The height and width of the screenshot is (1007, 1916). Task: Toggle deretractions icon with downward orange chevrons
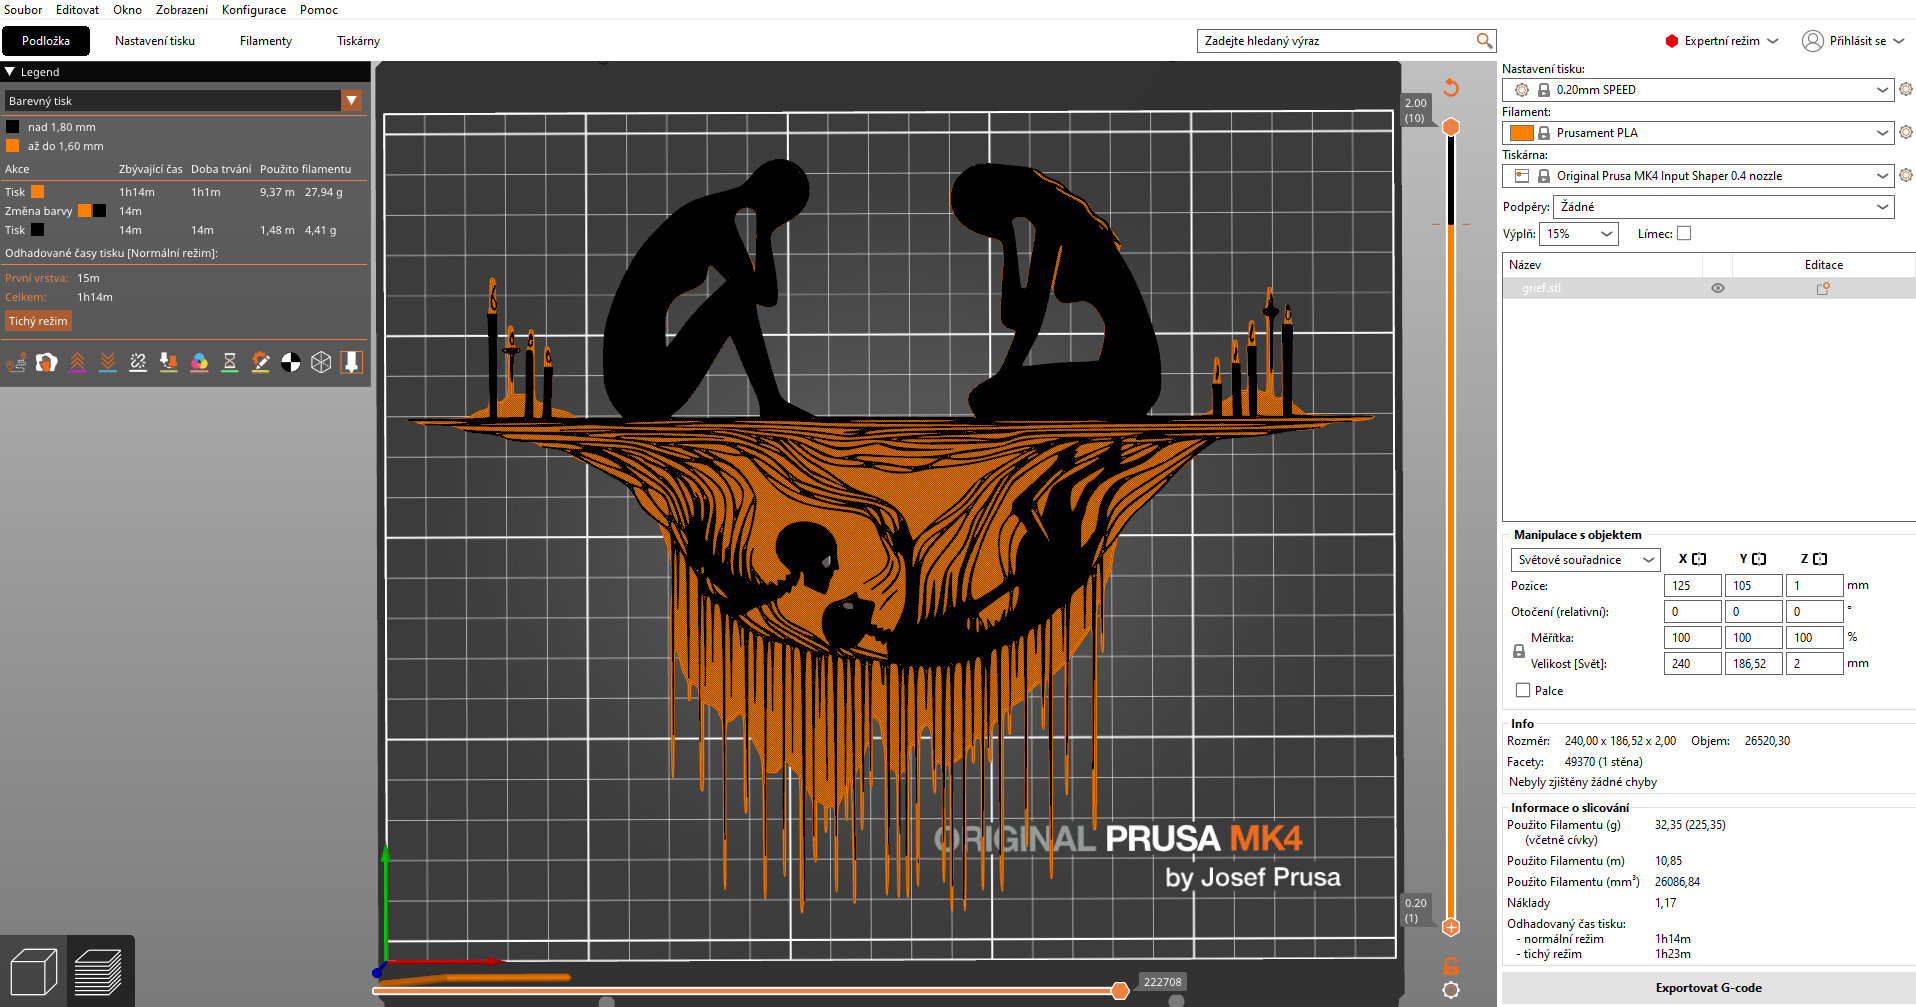[x=107, y=362]
